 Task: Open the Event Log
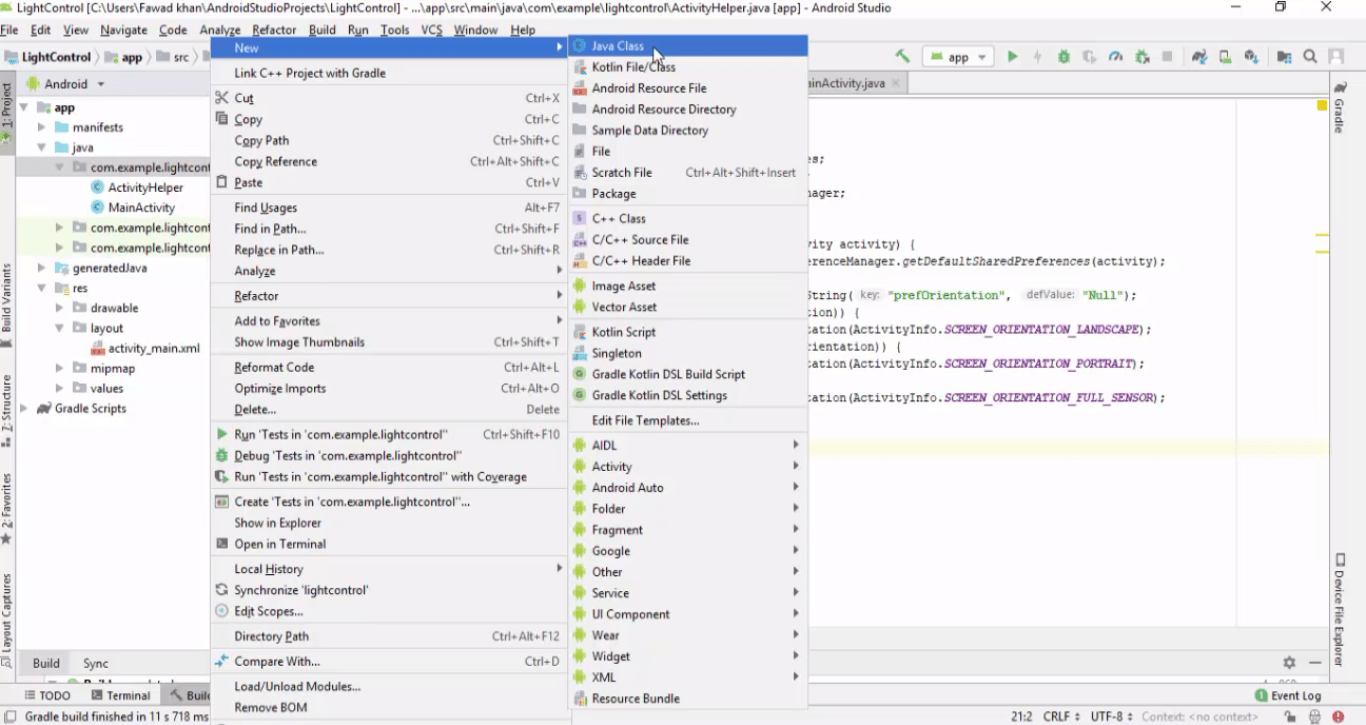1295,695
